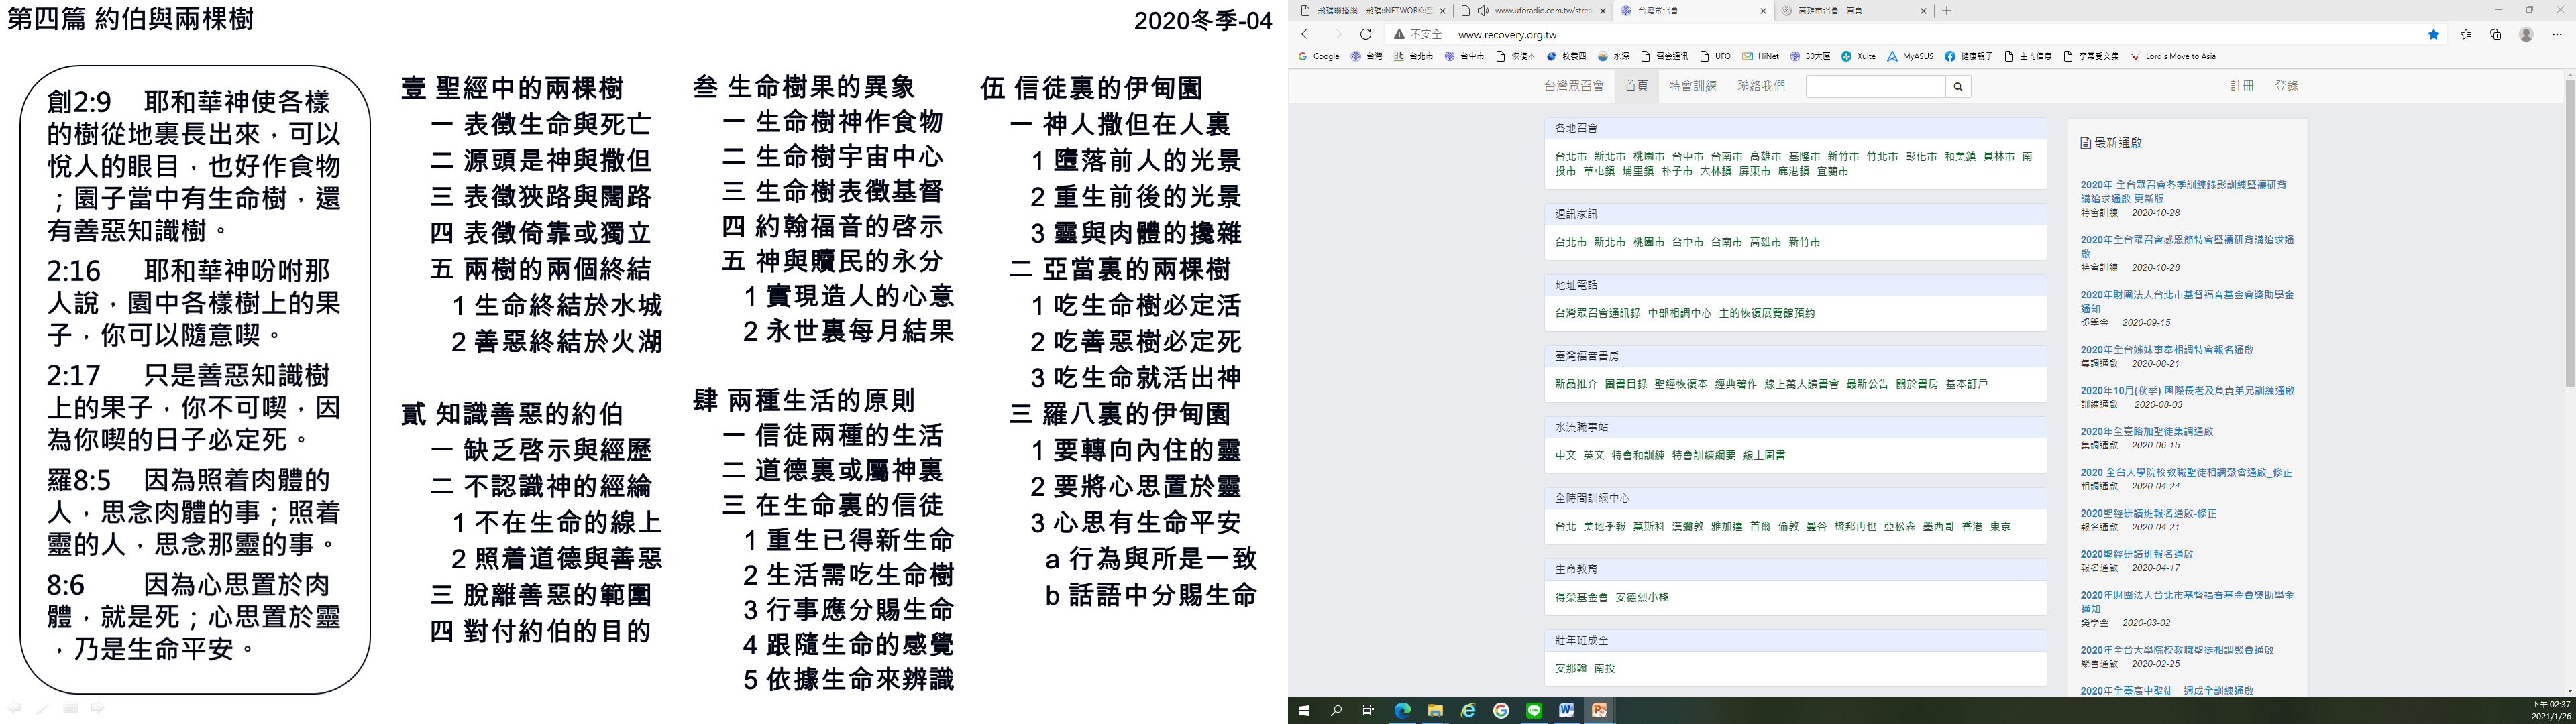2576x724 pixels.
Task: Click the user profile avatar icon
Action: pyautogui.click(x=2526, y=34)
